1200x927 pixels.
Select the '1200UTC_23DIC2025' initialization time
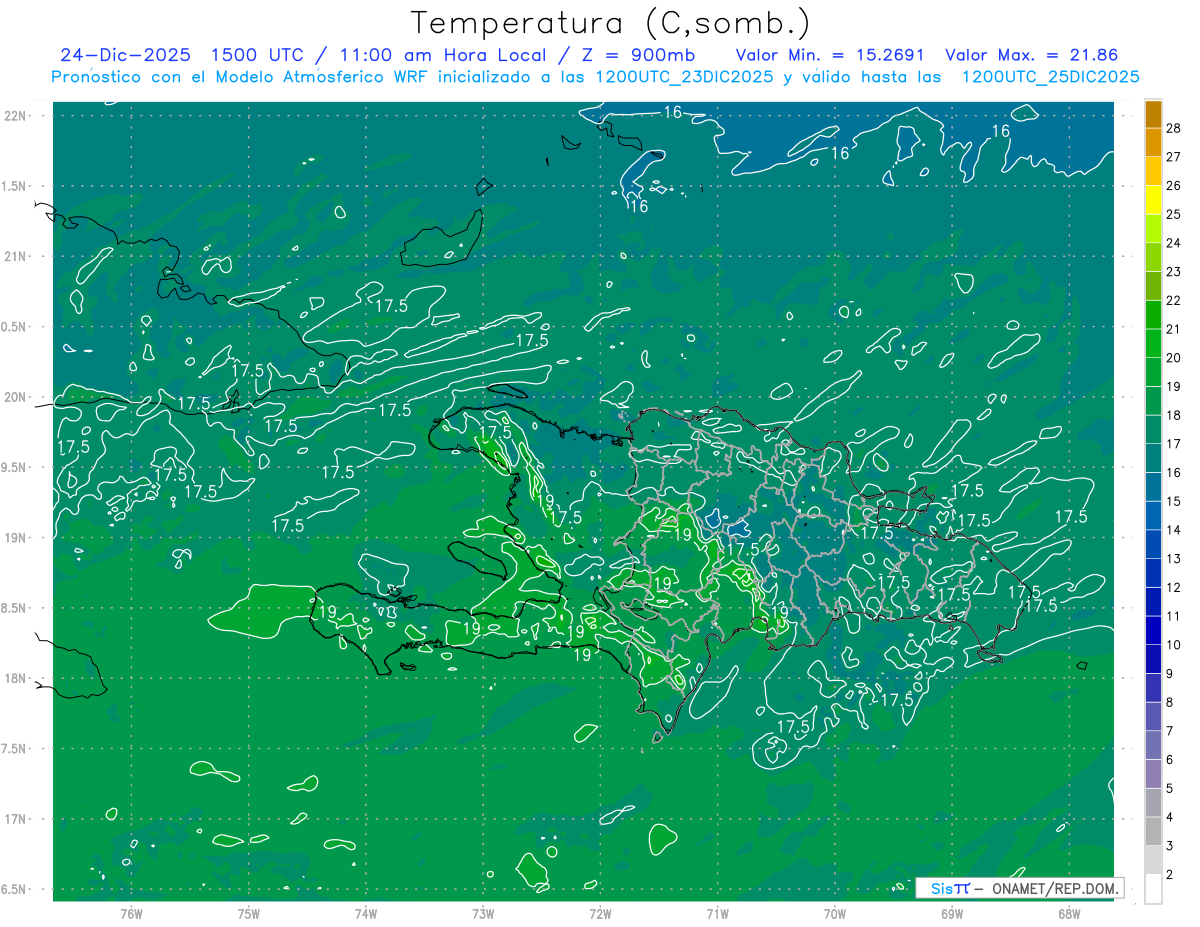pos(685,77)
